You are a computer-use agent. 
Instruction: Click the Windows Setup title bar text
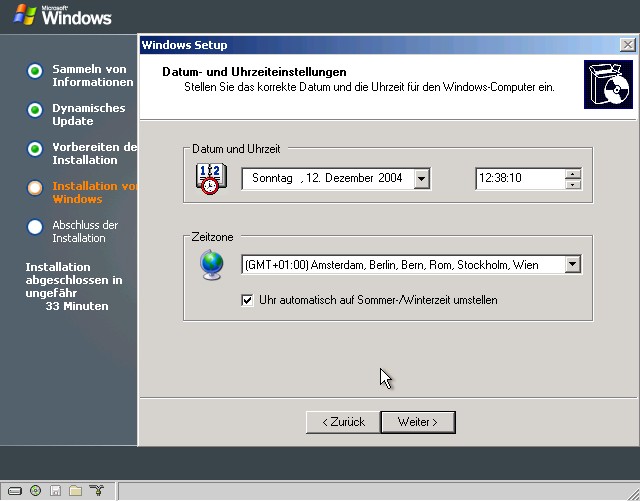(x=184, y=45)
